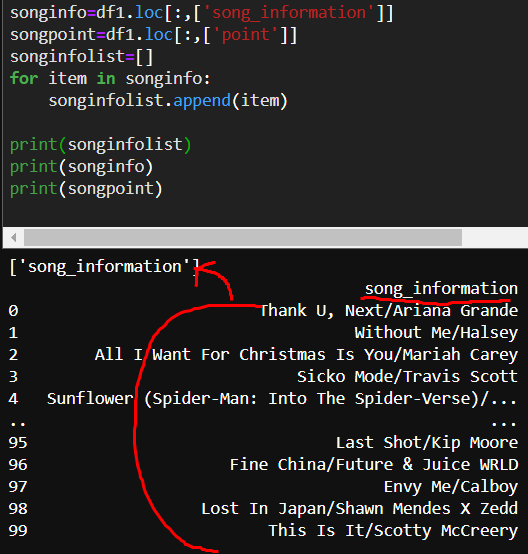Click row index 95 in output
The image size is (528, 554).
pos(18,443)
